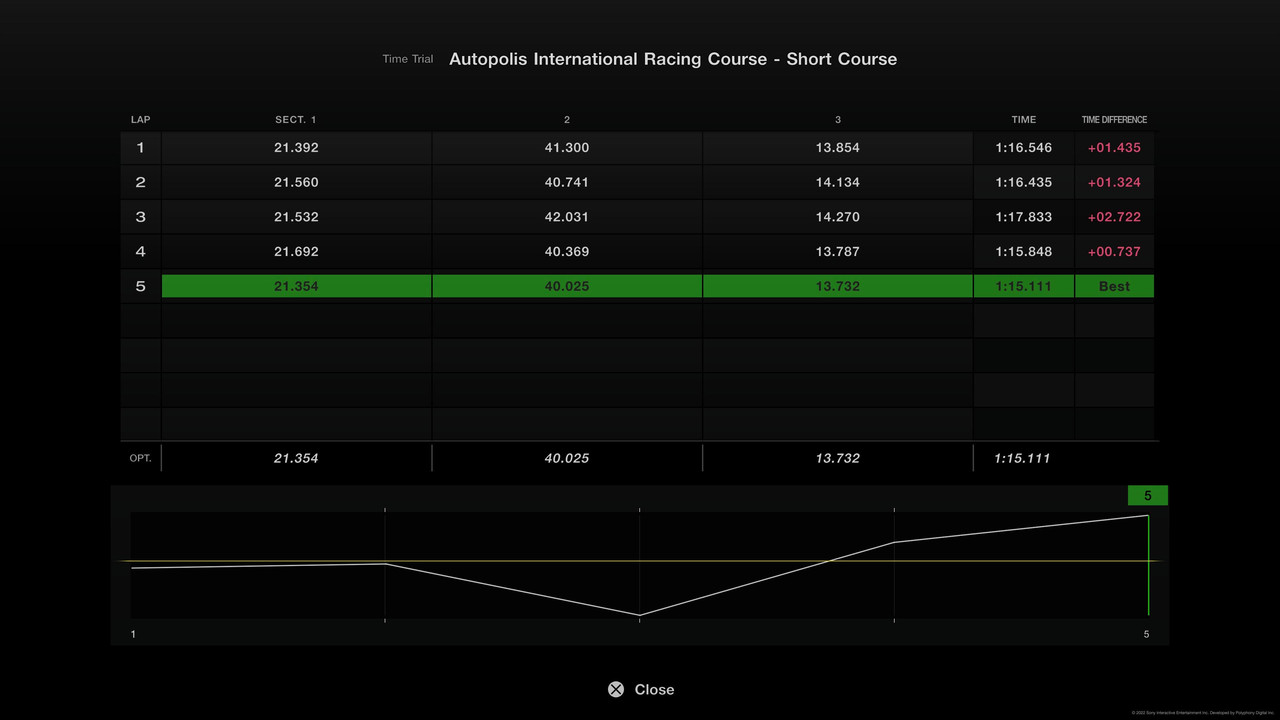Click lap number 3 in LAP column

(141, 217)
